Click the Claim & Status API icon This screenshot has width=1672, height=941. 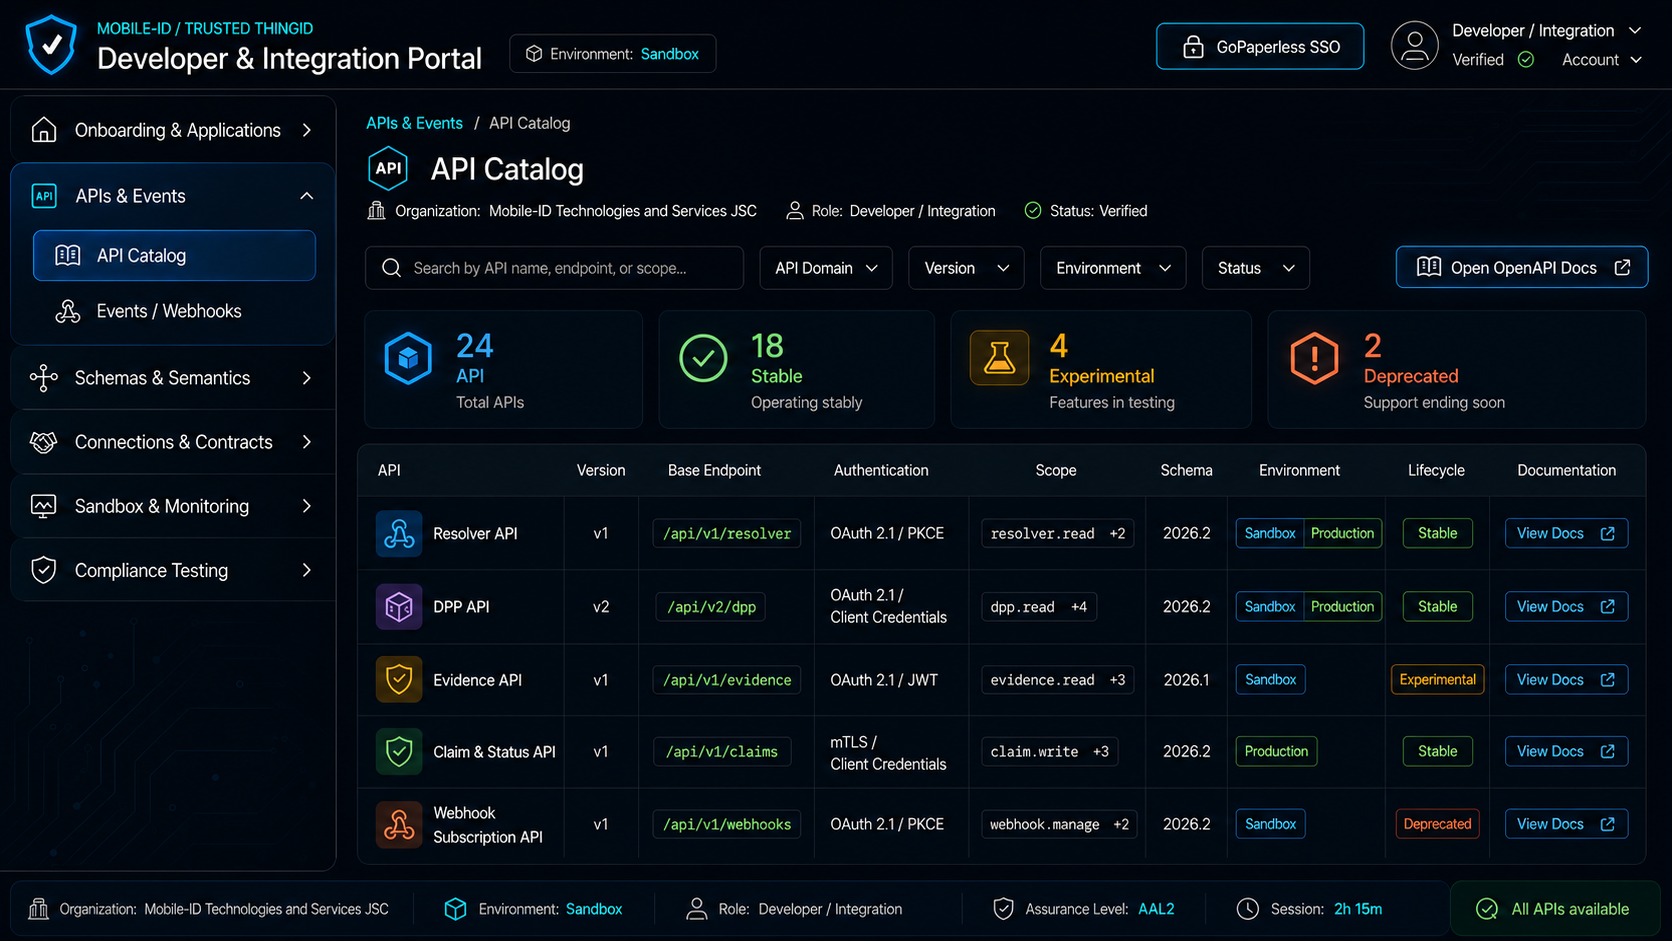[x=399, y=752]
